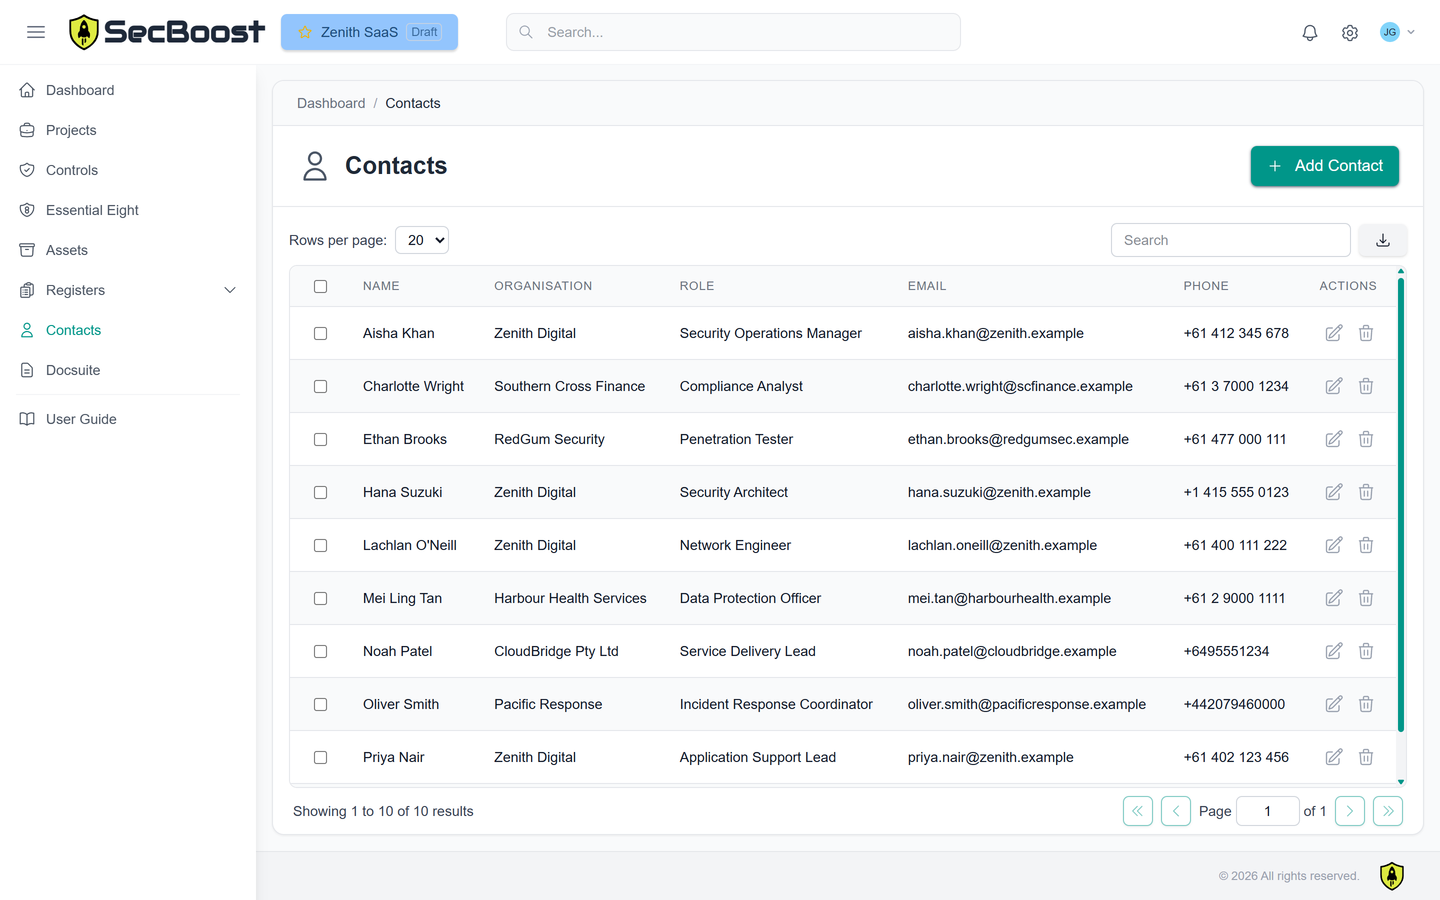The width and height of the screenshot is (1440, 900).
Task: Edit the Aisha Khan contact
Action: pyautogui.click(x=1333, y=333)
